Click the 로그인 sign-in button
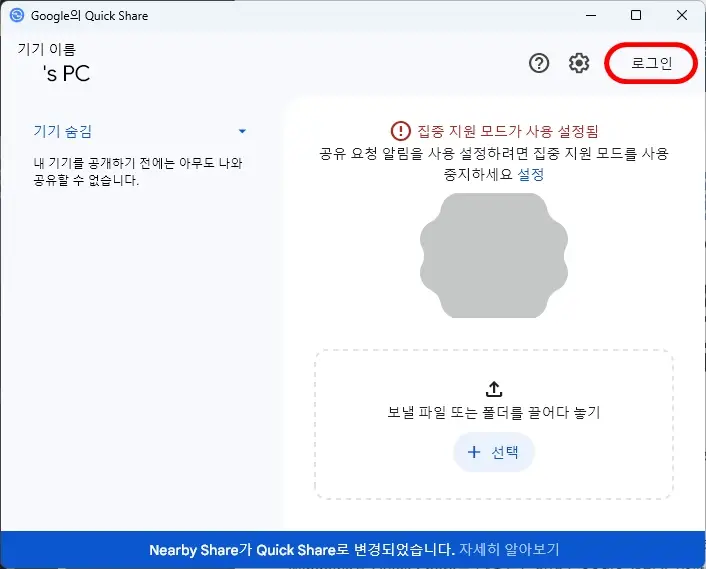This screenshot has height=569, width=706. point(651,63)
